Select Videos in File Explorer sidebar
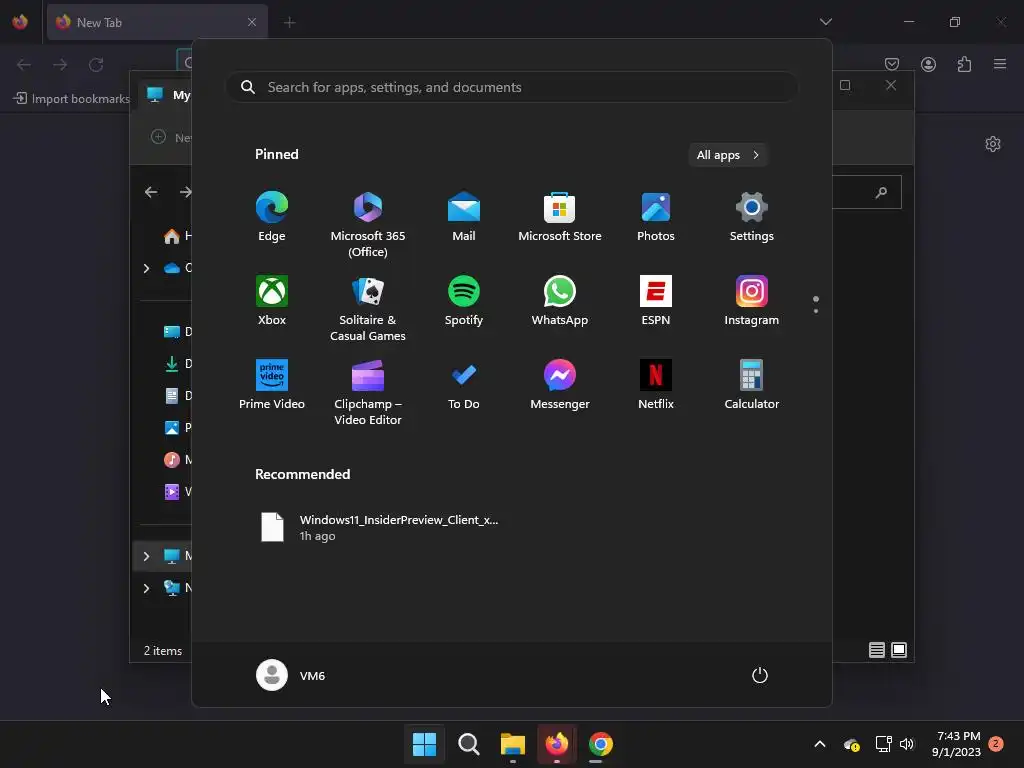Viewport: 1024px width, 768px height. (x=177, y=492)
